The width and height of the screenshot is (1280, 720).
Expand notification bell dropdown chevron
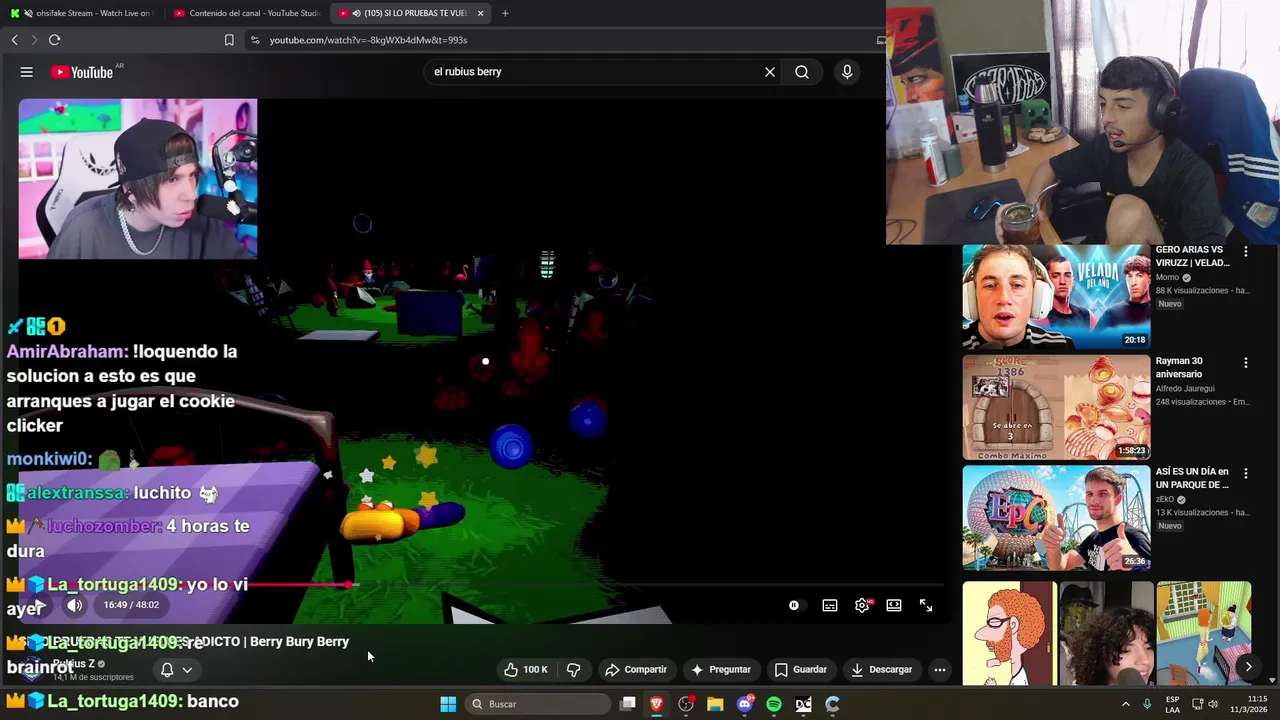pos(187,670)
